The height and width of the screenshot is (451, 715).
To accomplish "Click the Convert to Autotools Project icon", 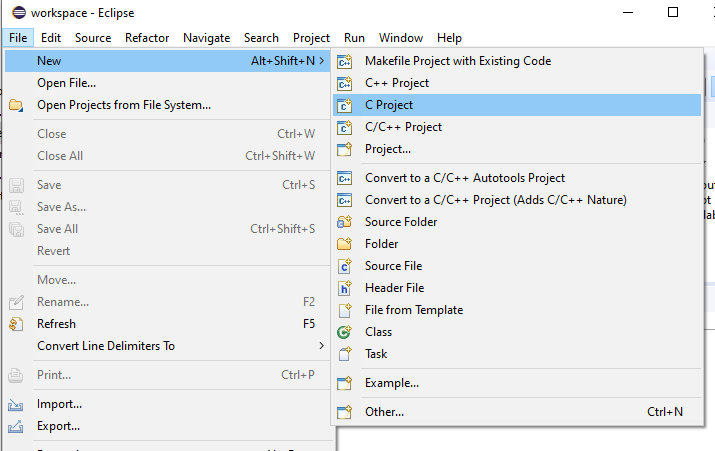I will point(345,178).
